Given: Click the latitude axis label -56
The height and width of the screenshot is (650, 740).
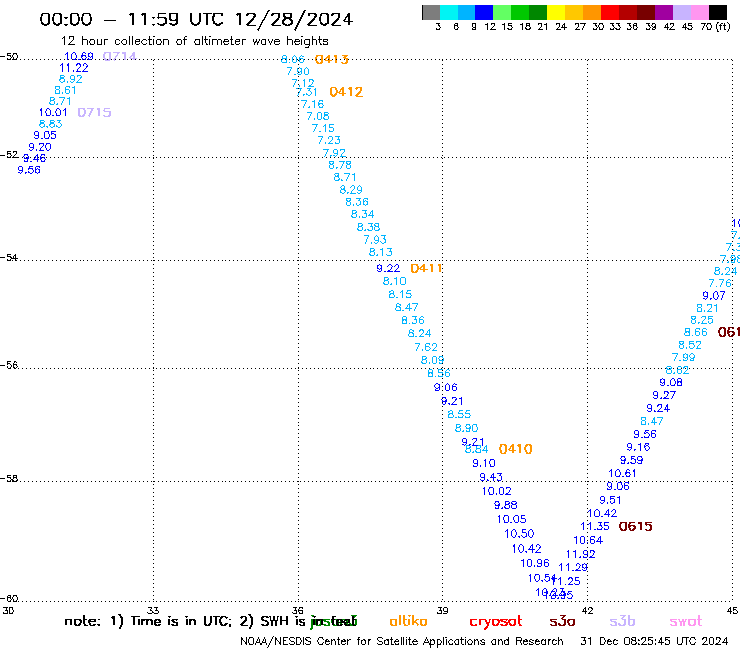Looking at the screenshot, I should coord(9,365).
